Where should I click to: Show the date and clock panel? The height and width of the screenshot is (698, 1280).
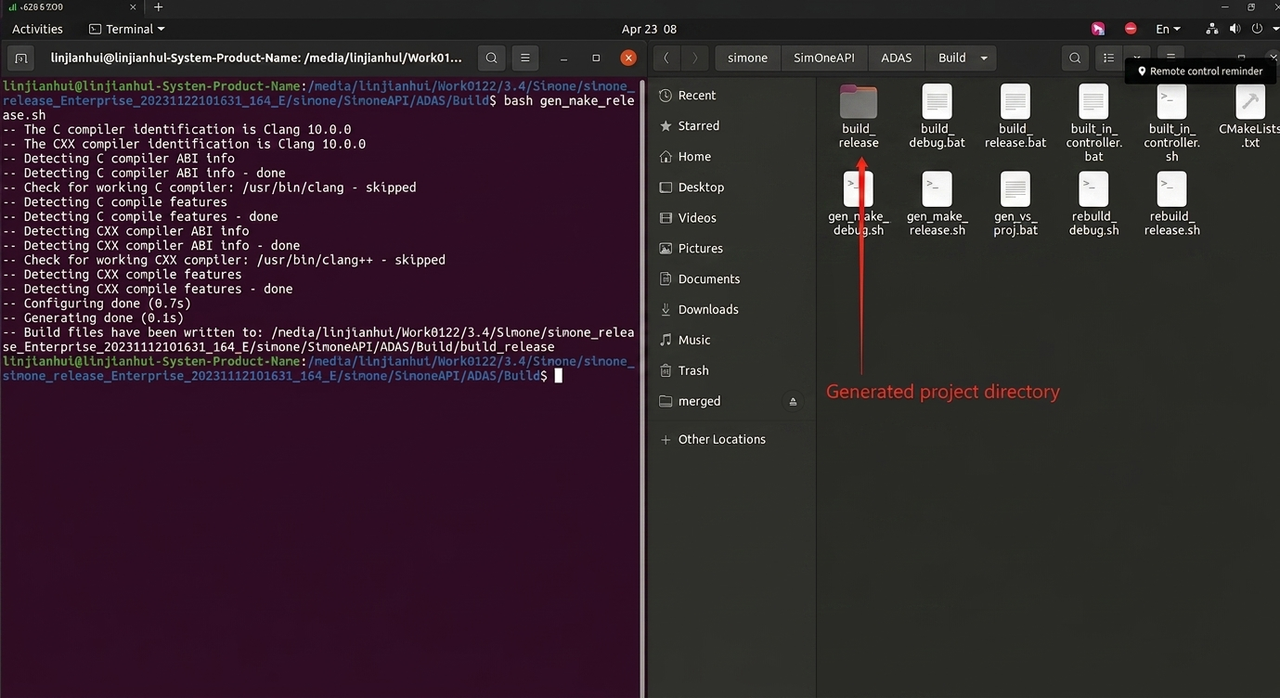click(x=649, y=29)
